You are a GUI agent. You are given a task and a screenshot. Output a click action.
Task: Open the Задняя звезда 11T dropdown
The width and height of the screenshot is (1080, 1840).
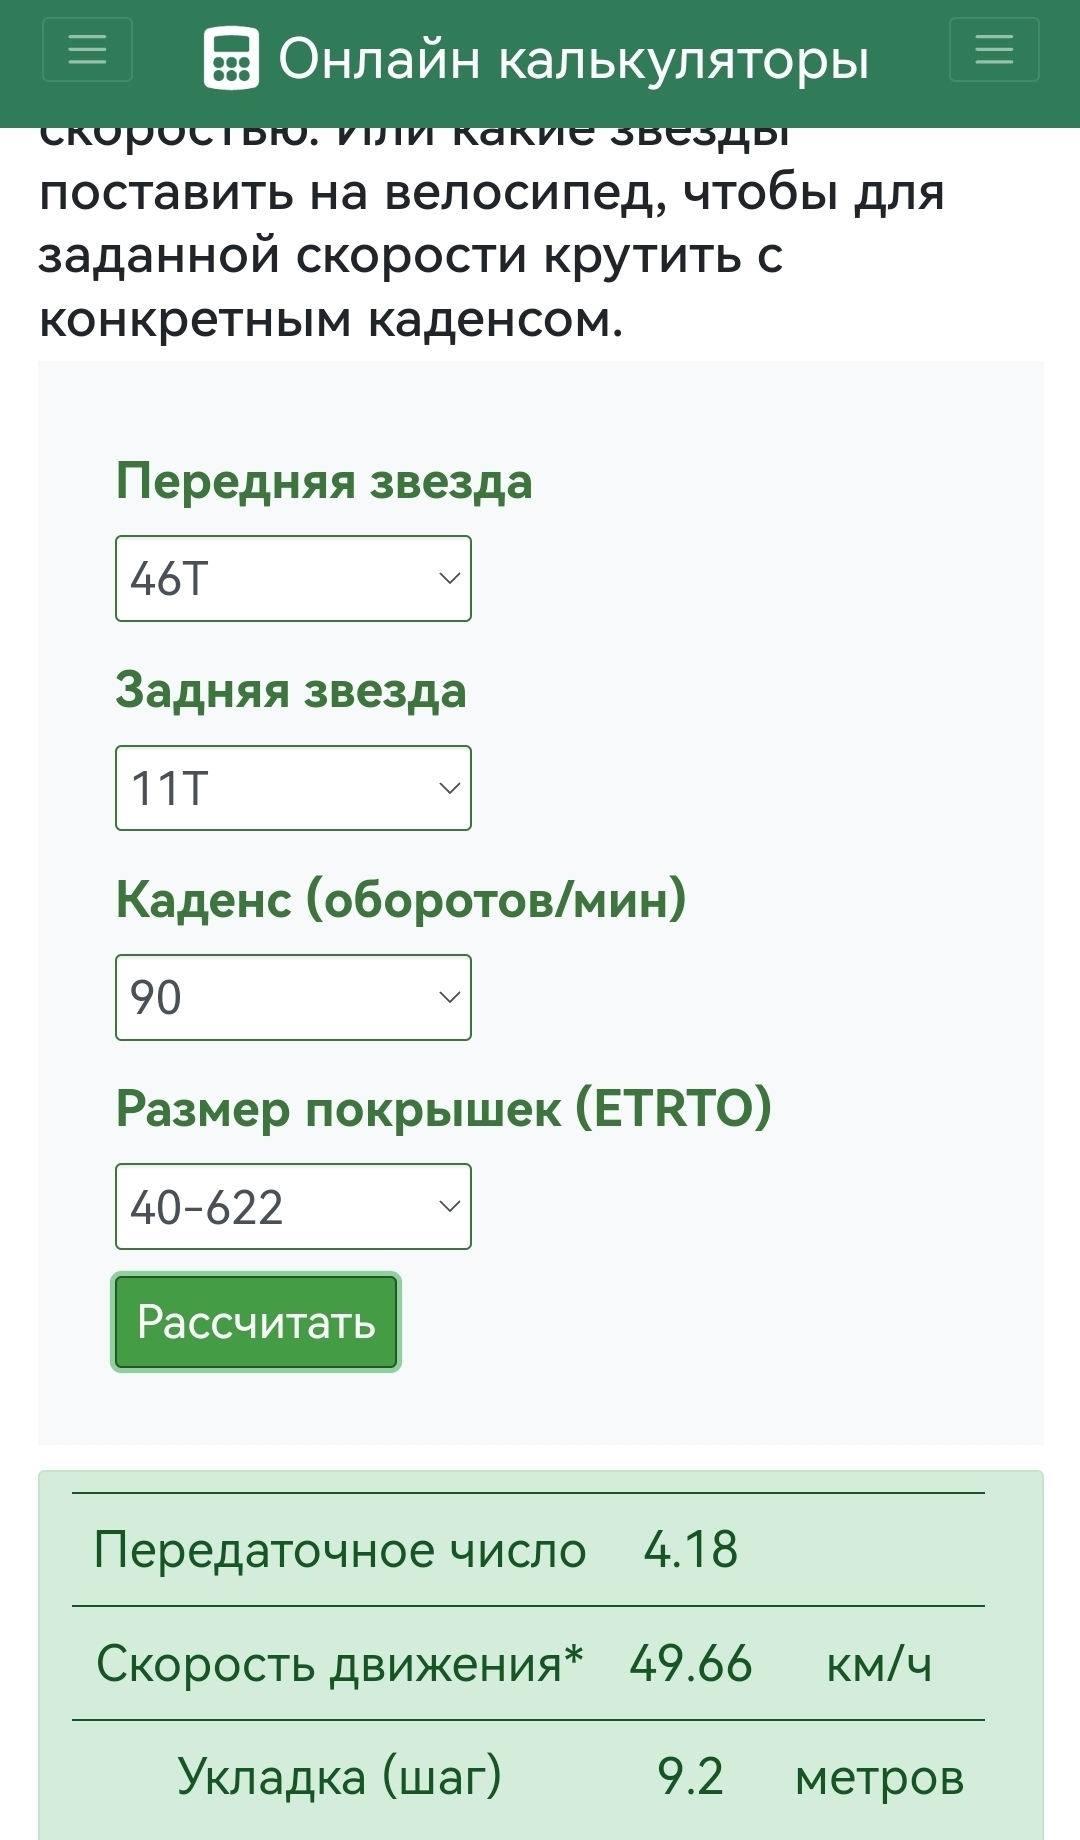293,788
